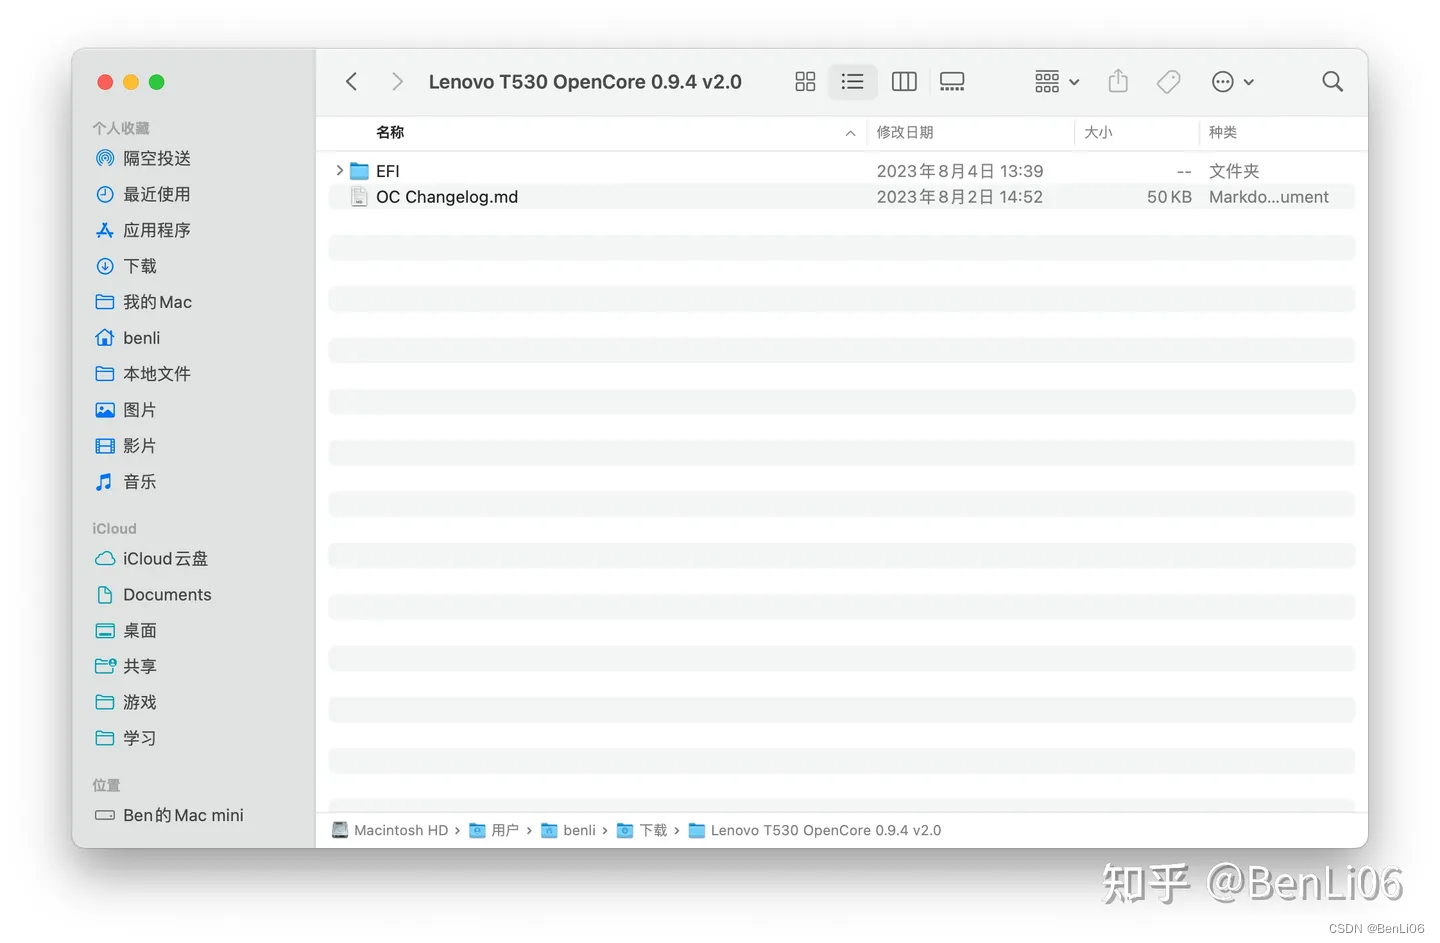Click the EFI modified date 13:39
The height and width of the screenshot is (943, 1440).
[960, 171]
